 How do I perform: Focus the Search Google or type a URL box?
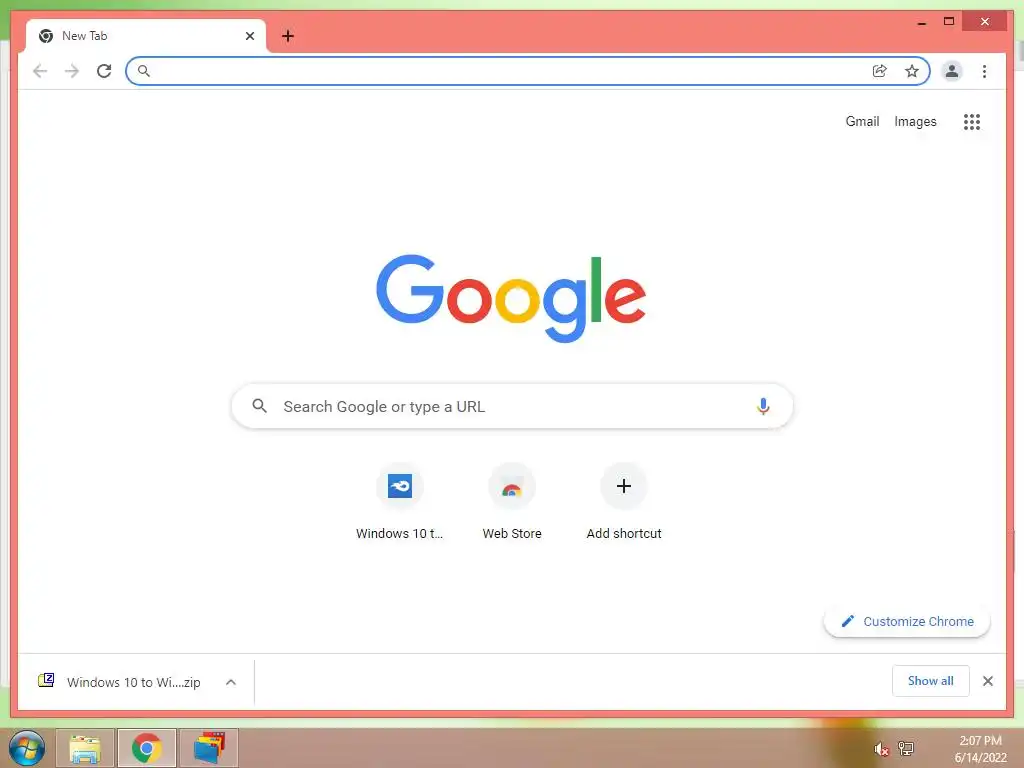pyautogui.click(x=512, y=406)
